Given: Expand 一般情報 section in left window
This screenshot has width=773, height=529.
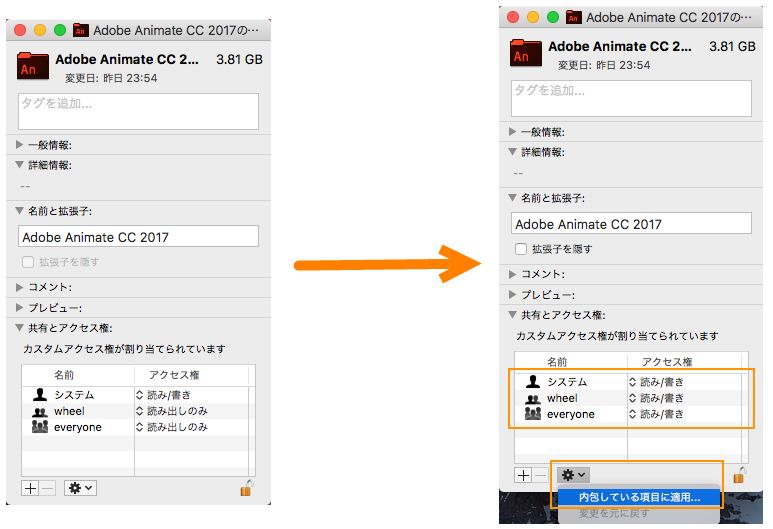Looking at the screenshot, I should pos(19,144).
